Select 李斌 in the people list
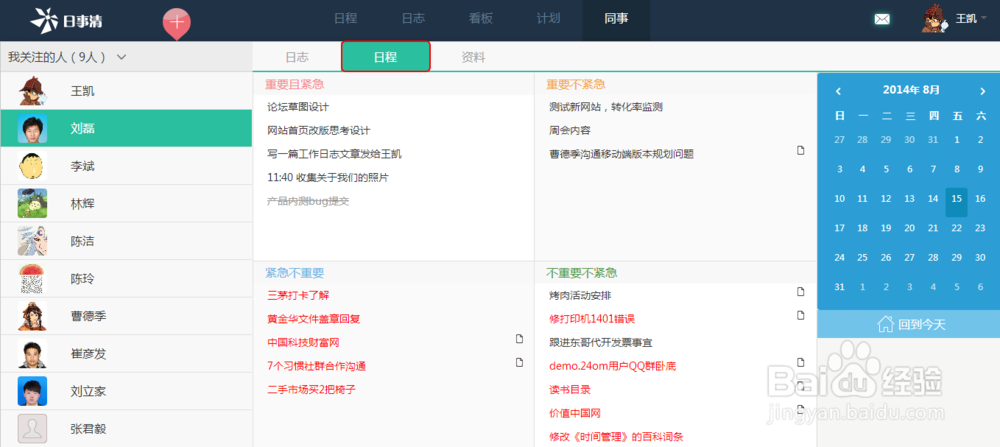Viewport: 1000px width, 447px height. point(83,166)
